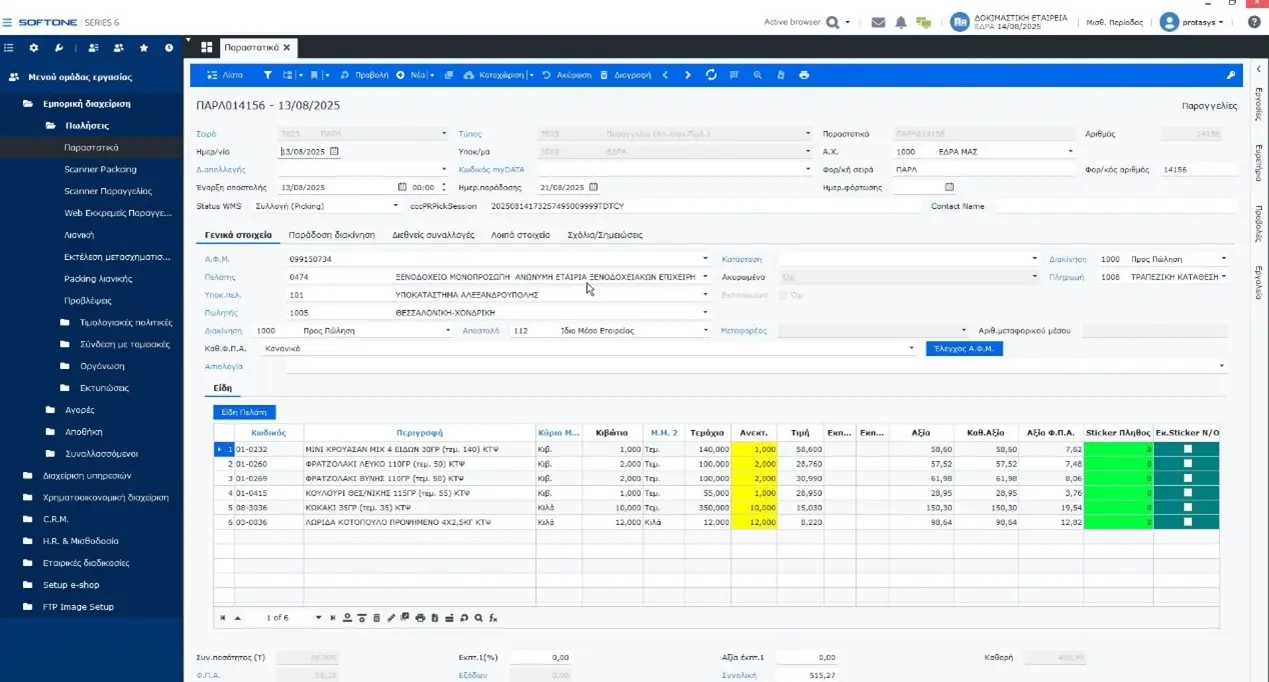Click the Είδη Πελάτη button
This screenshot has width=1269, height=682.
[x=244, y=412]
